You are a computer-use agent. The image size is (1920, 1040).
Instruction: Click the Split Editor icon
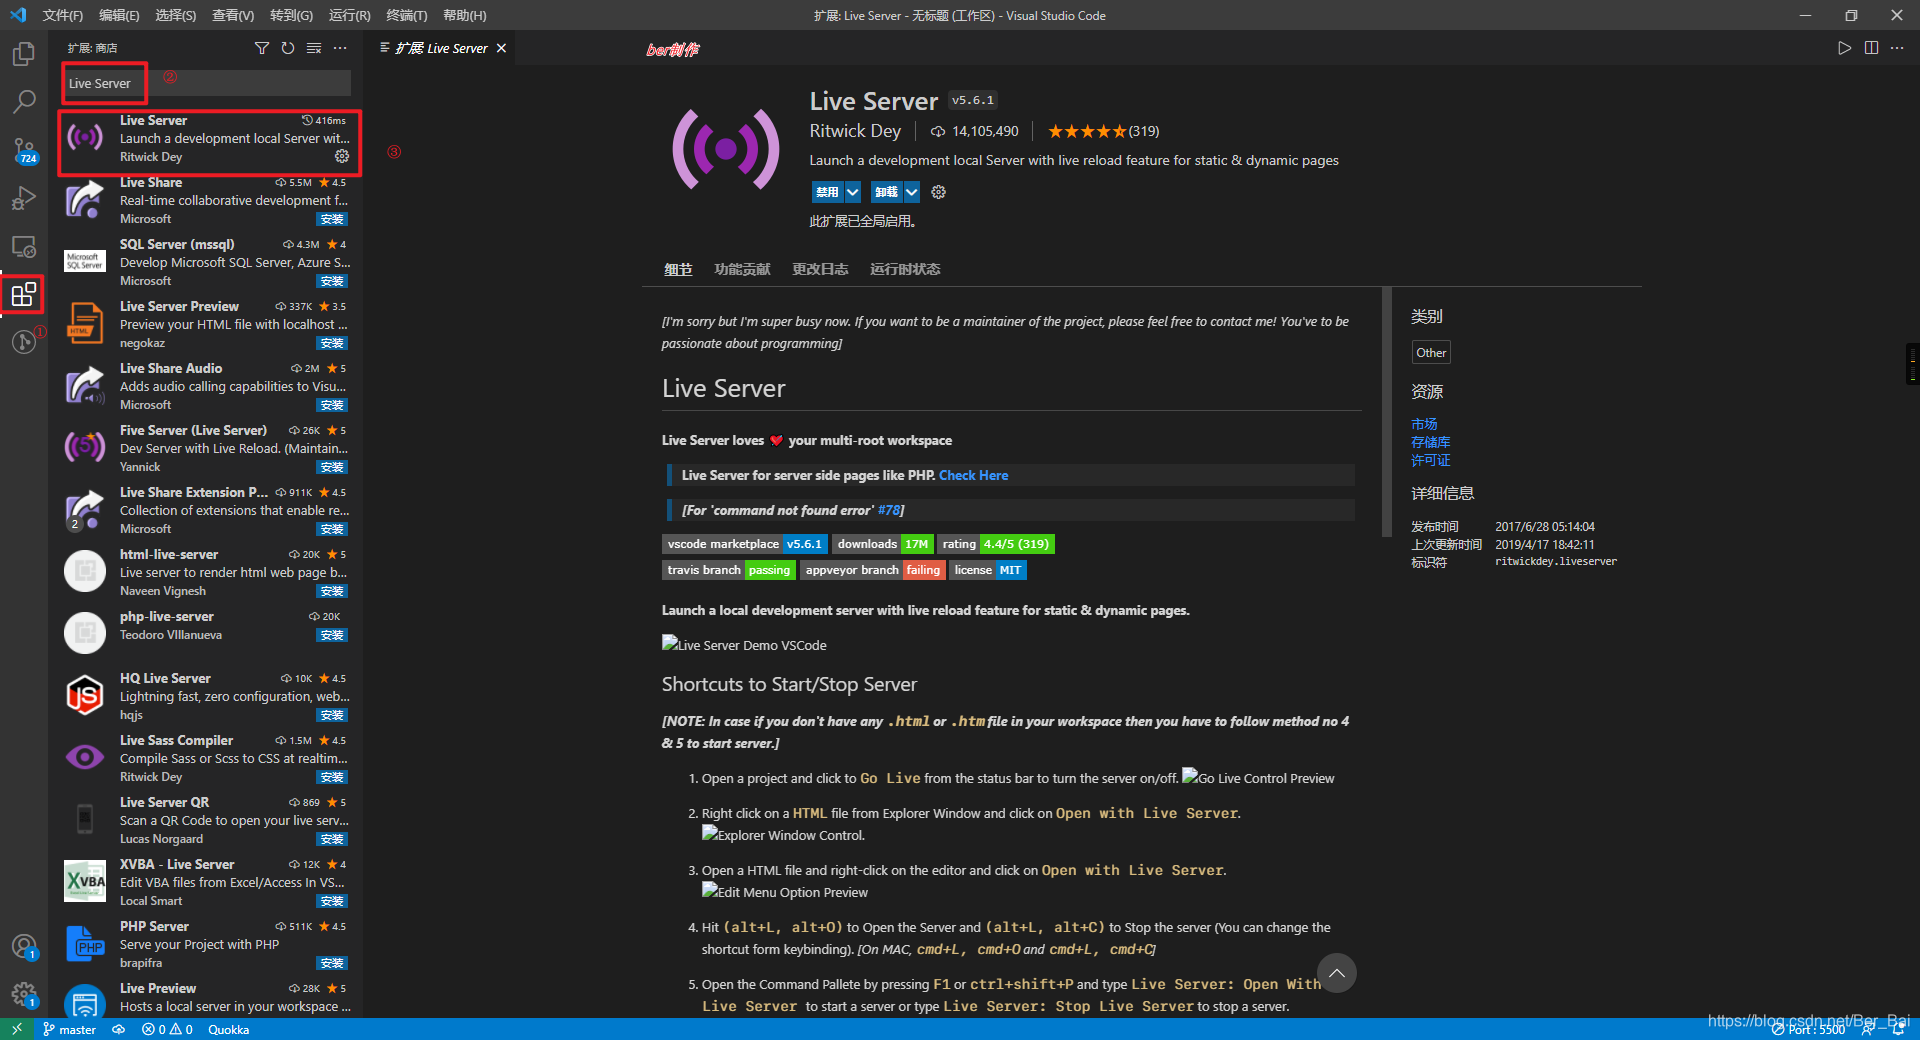(1872, 47)
